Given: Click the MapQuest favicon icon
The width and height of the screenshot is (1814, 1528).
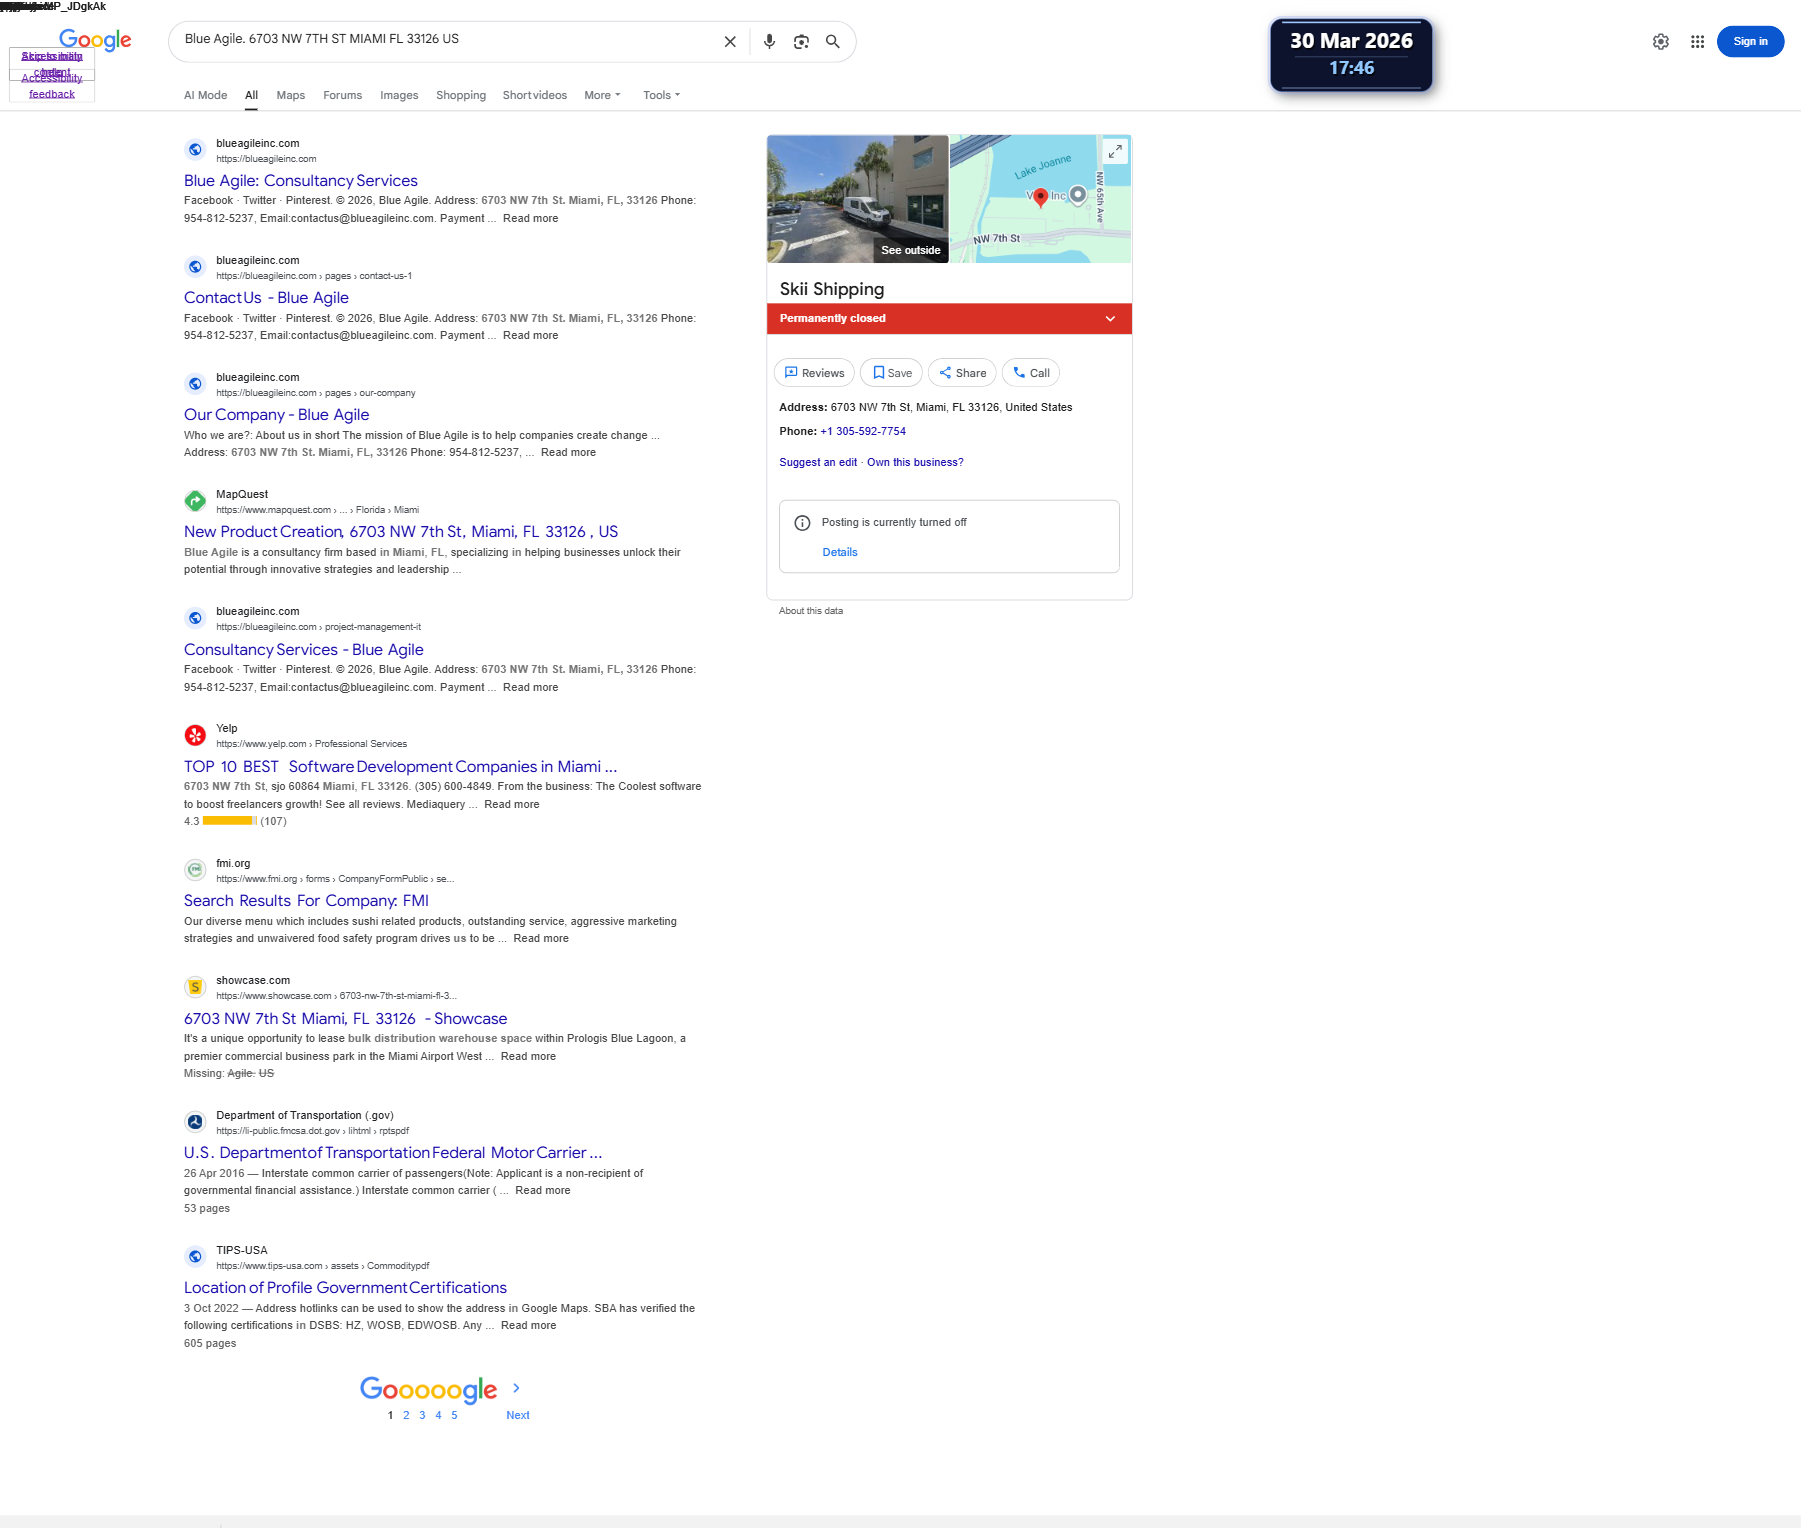Looking at the screenshot, I should pos(195,501).
